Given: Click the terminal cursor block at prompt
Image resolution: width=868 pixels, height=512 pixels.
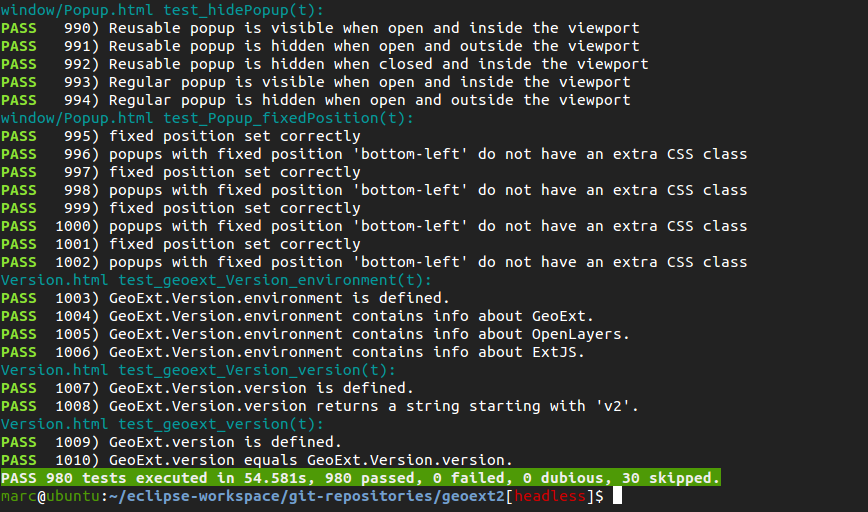Looking at the screenshot, I should [x=617, y=496].
